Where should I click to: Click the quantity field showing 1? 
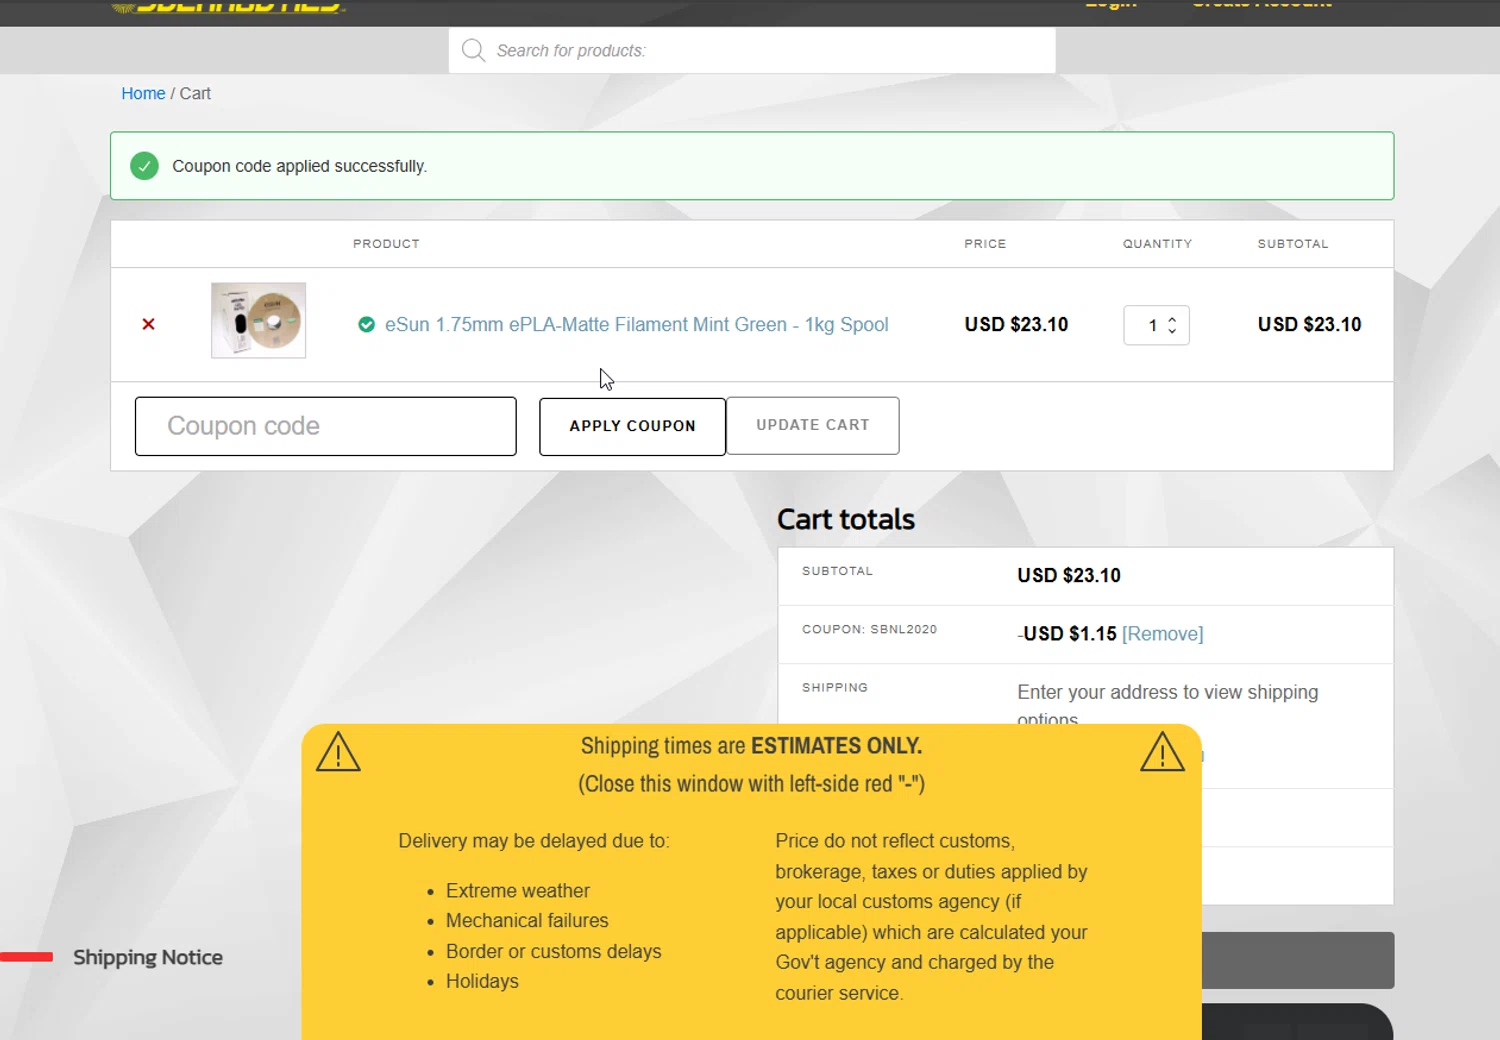point(1156,325)
